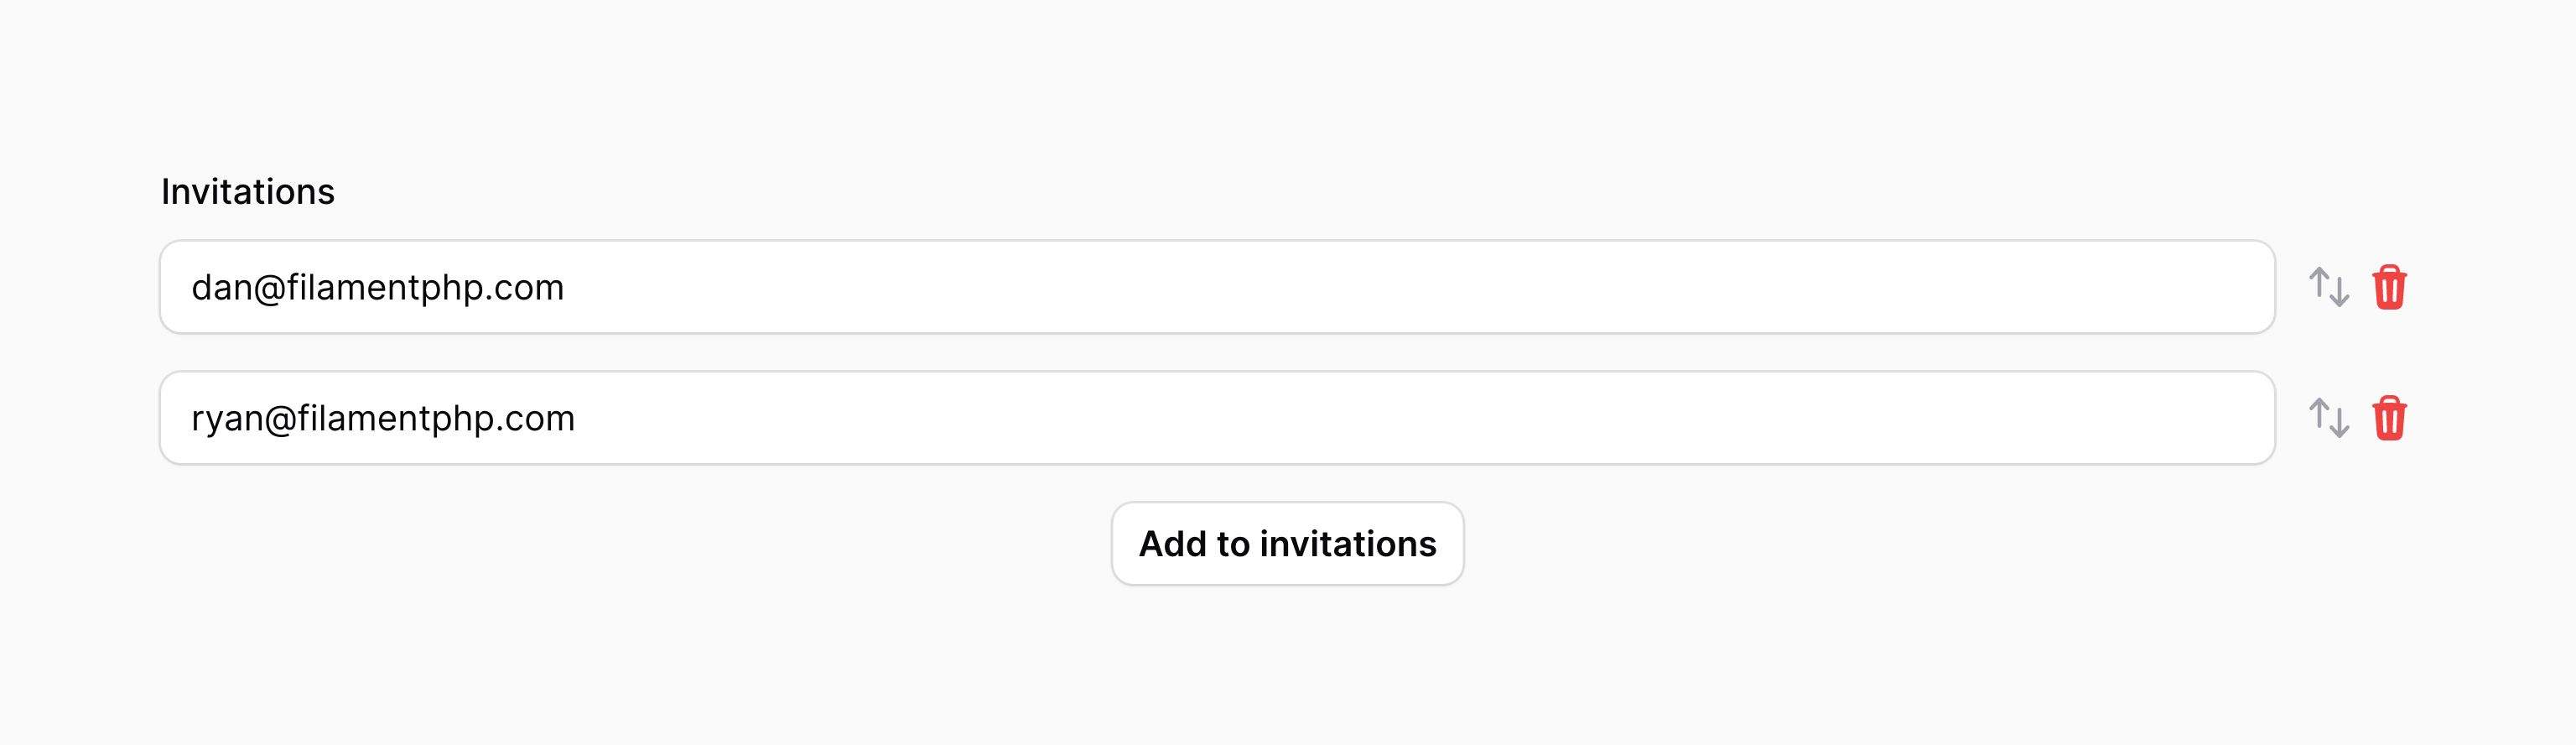Remove the first invitation with the red trash icon

[x=2389, y=287]
